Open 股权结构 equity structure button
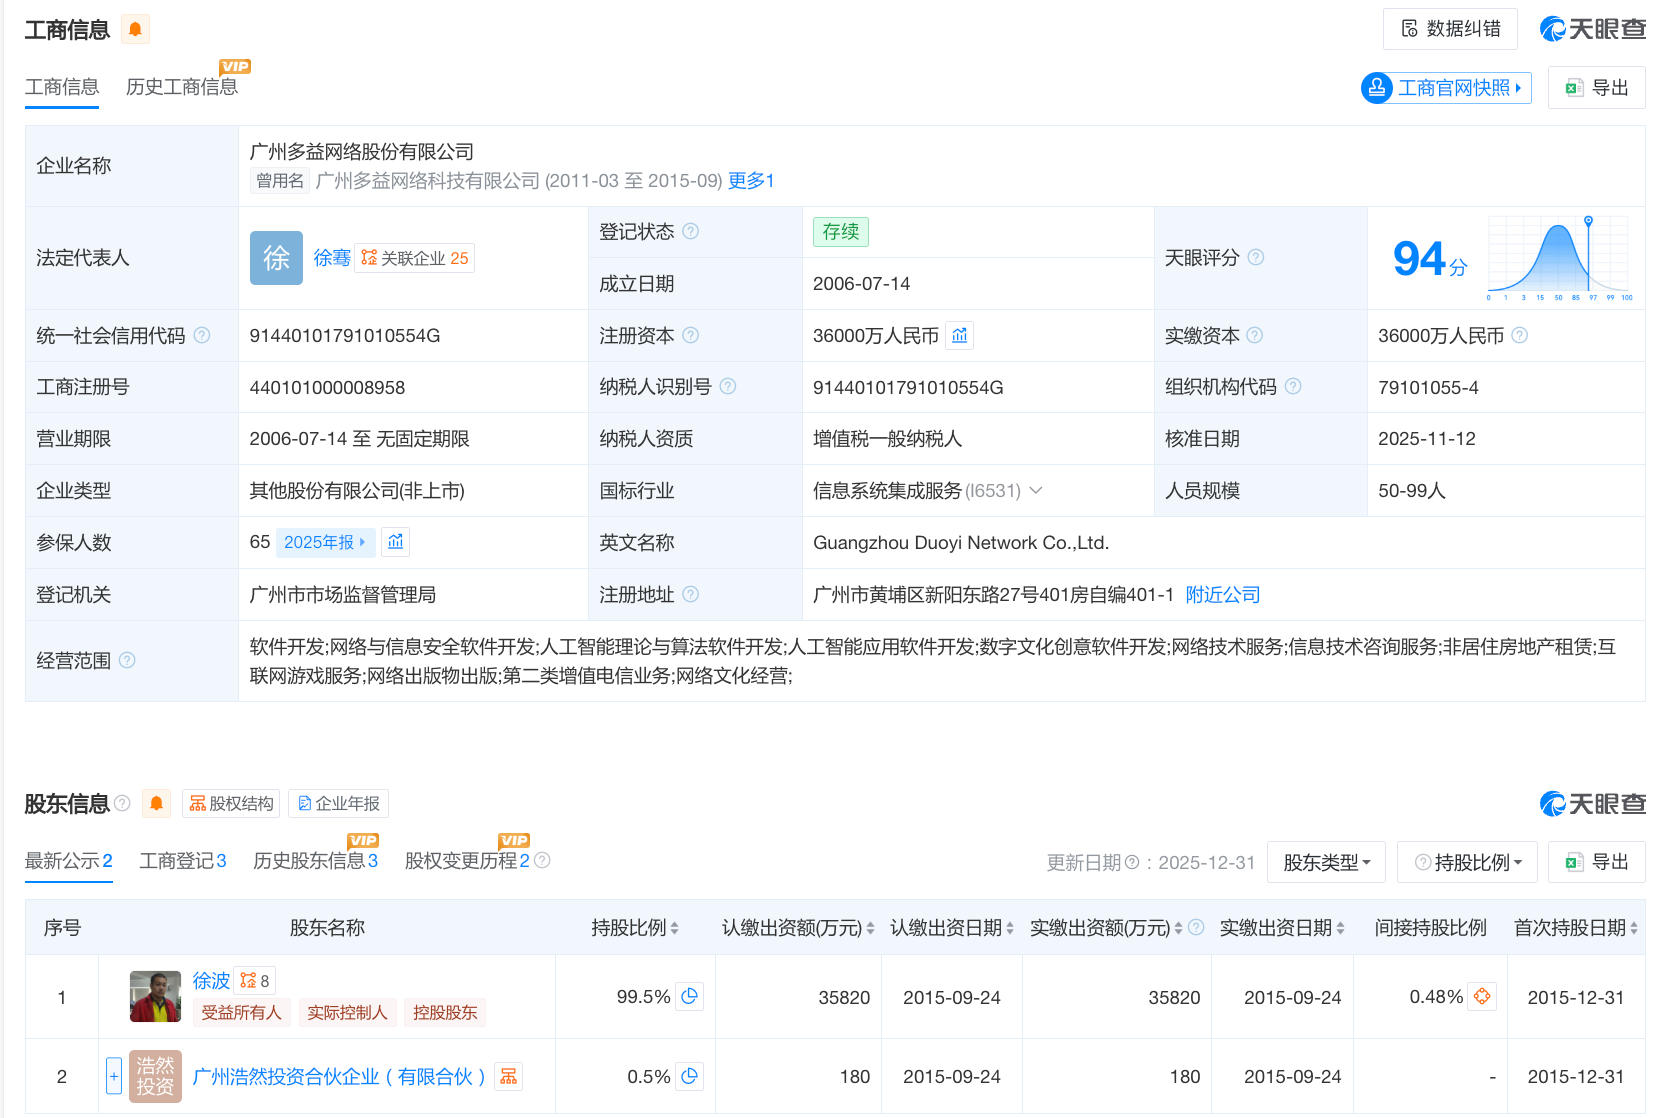The height and width of the screenshot is (1118, 1668). [231, 803]
